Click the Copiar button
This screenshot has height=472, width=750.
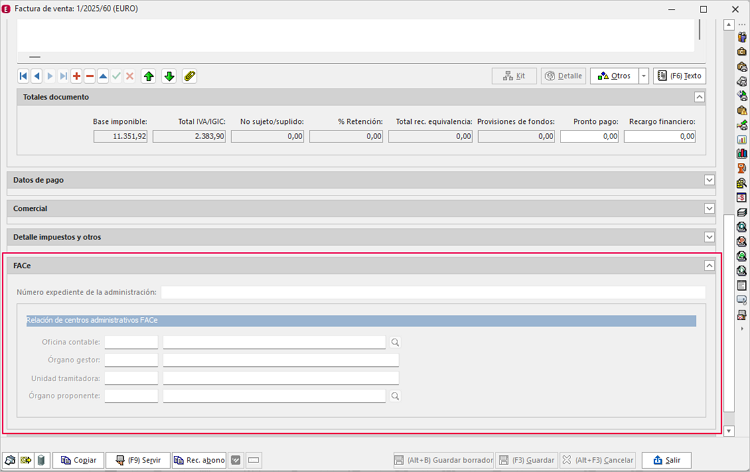78,460
